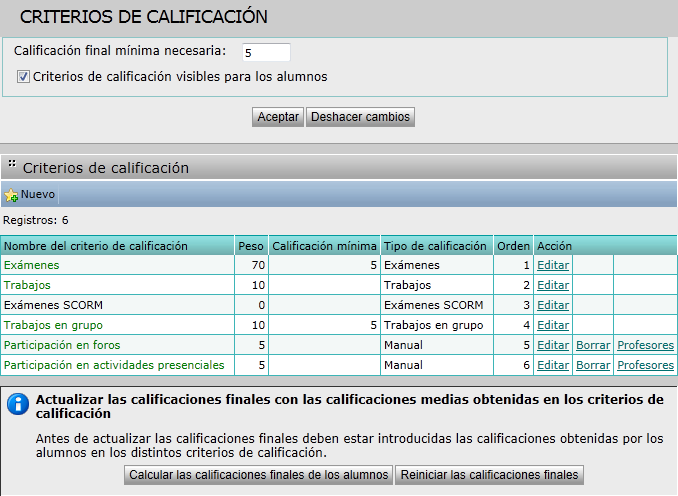The image size is (678, 496).
Task: Select Participación en actividades presenciales name
Action: coord(114,365)
